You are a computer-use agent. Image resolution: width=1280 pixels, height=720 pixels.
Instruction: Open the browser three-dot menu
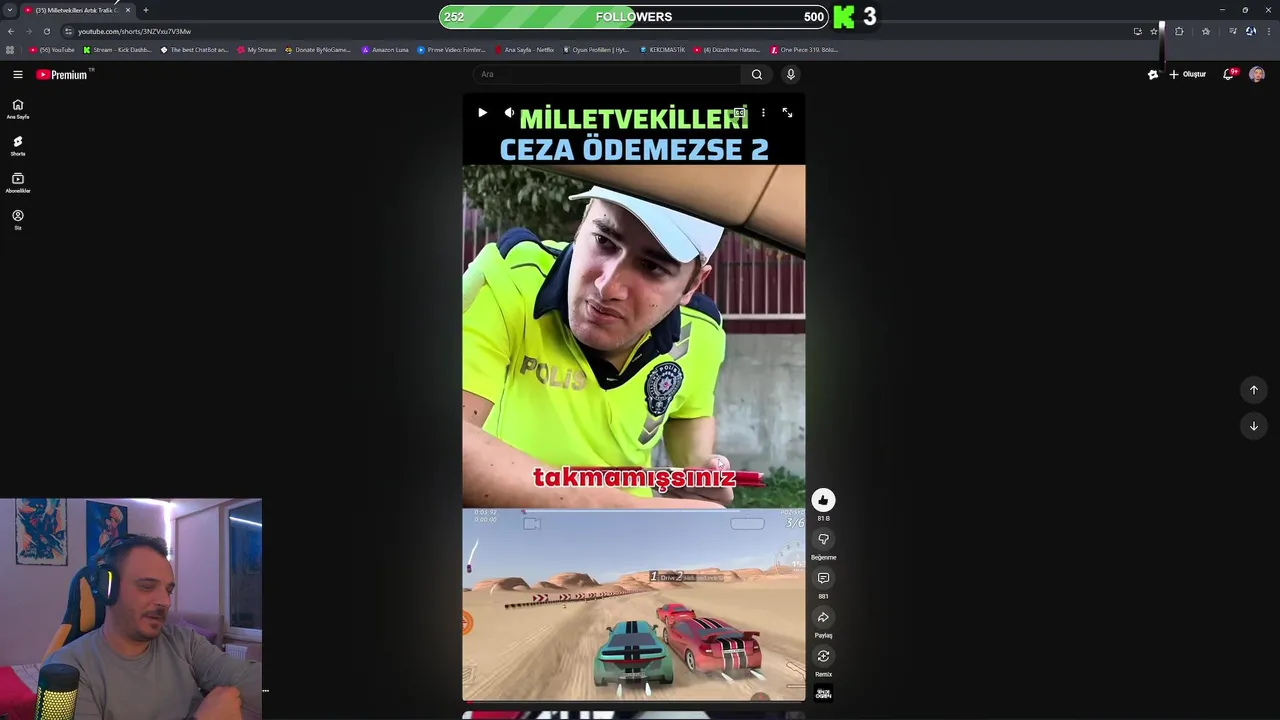tap(1269, 31)
